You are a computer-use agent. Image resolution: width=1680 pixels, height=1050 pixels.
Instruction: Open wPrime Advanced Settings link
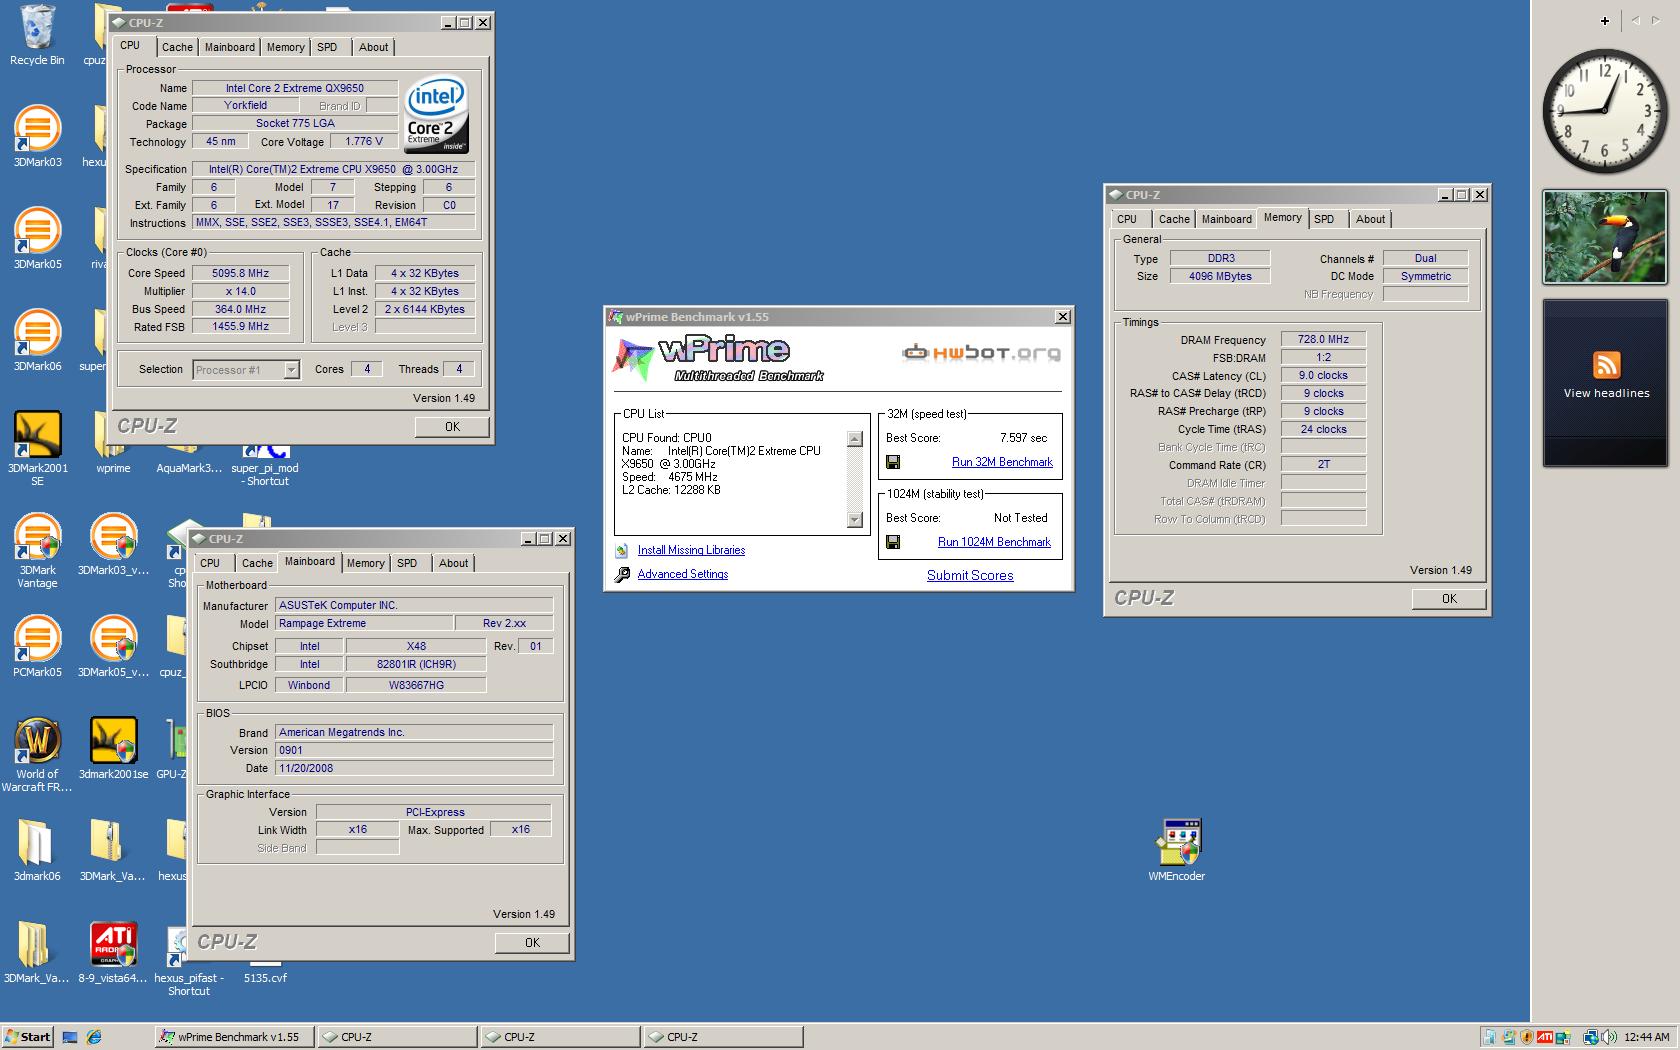click(x=683, y=574)
